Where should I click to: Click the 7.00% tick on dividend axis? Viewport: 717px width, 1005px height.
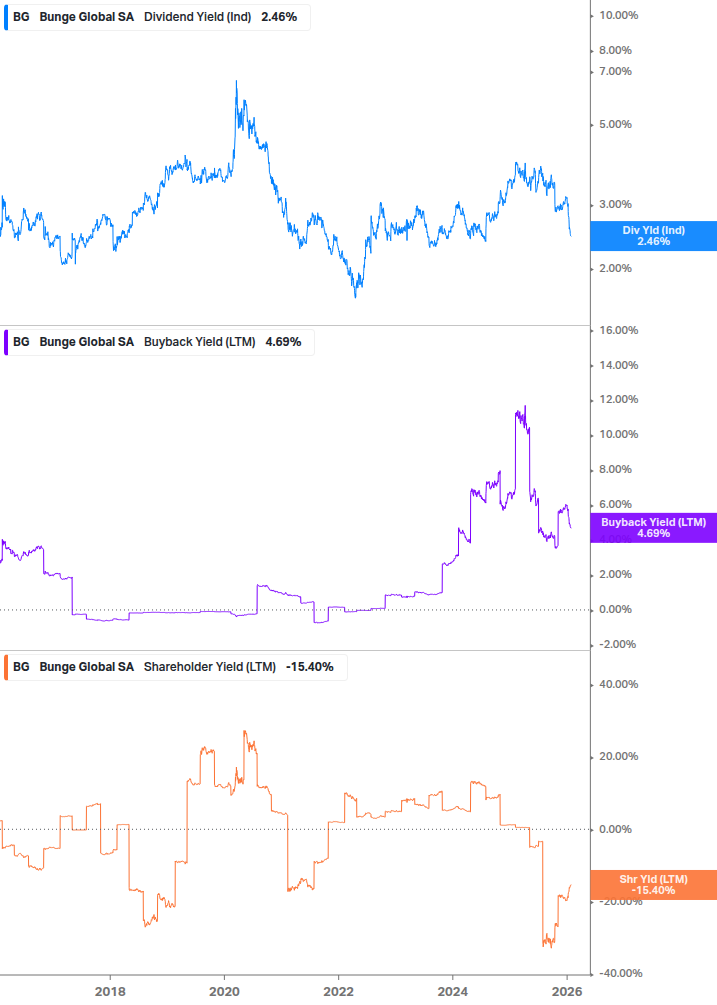point(615,71)
